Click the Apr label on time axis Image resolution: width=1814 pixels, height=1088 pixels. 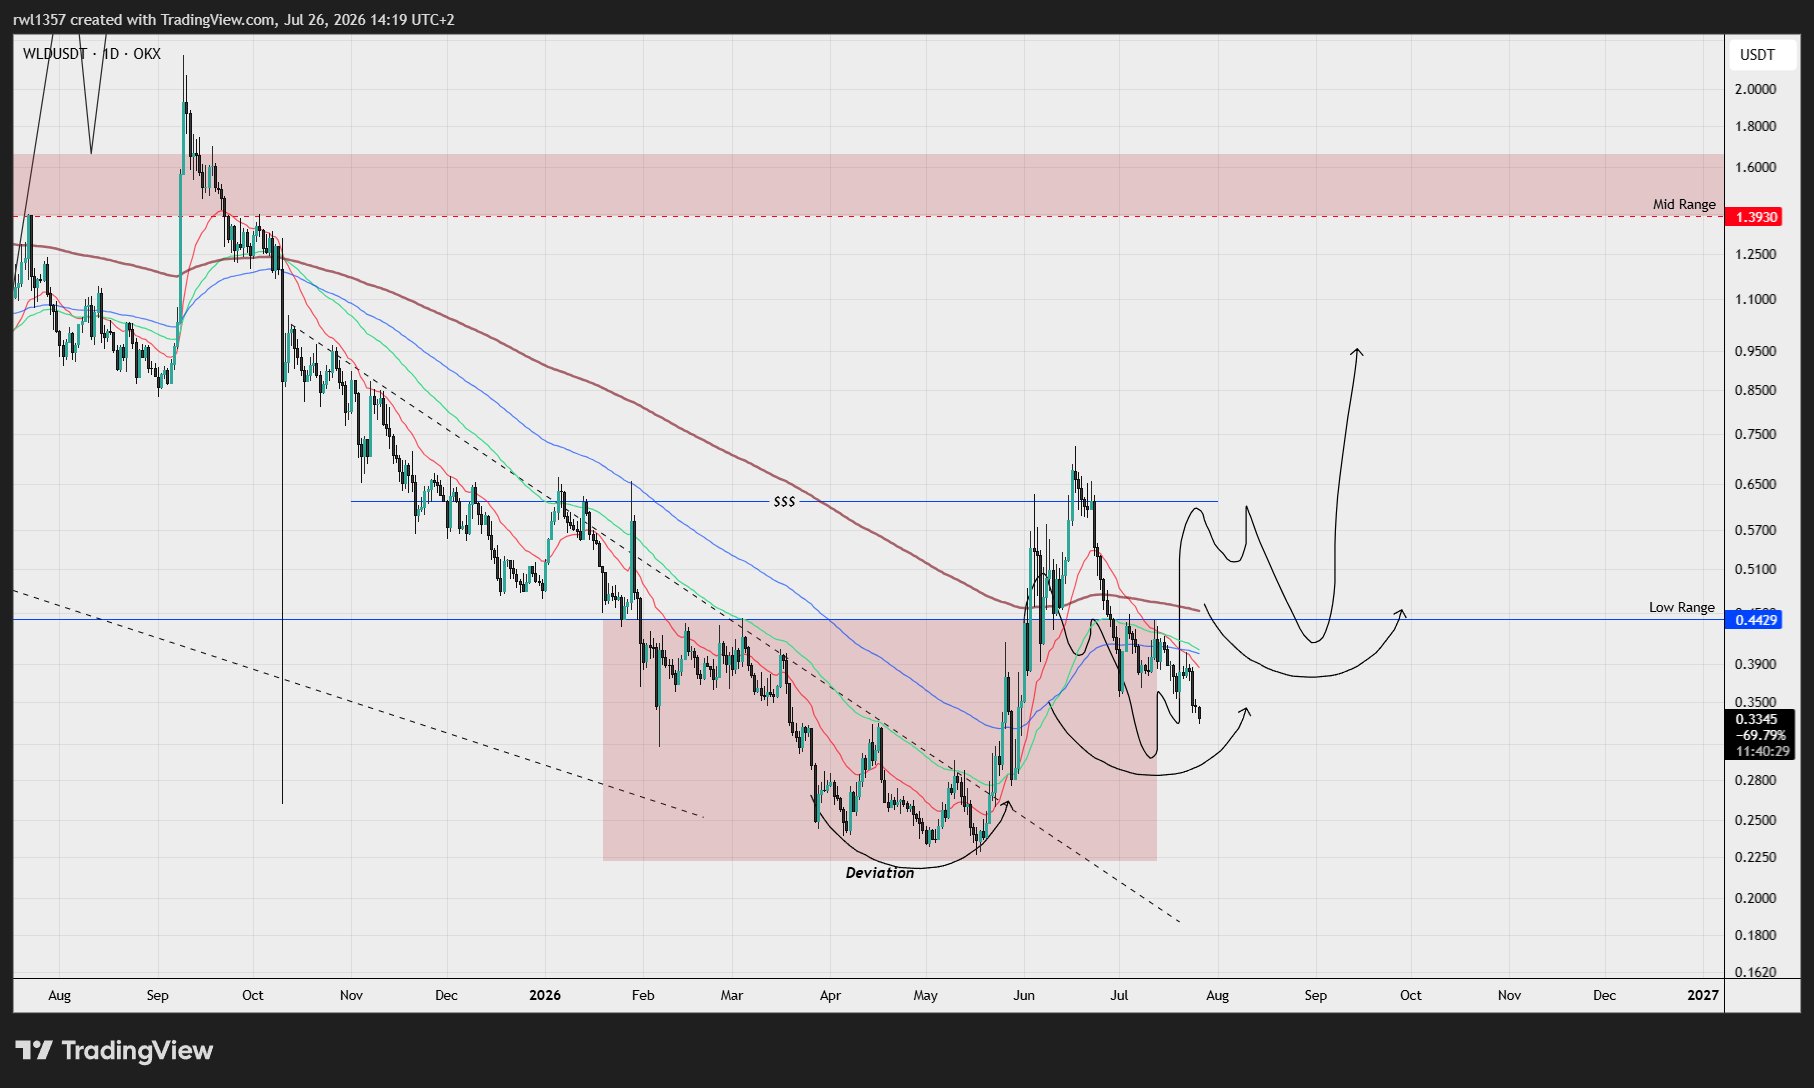[x=830, y=995]
